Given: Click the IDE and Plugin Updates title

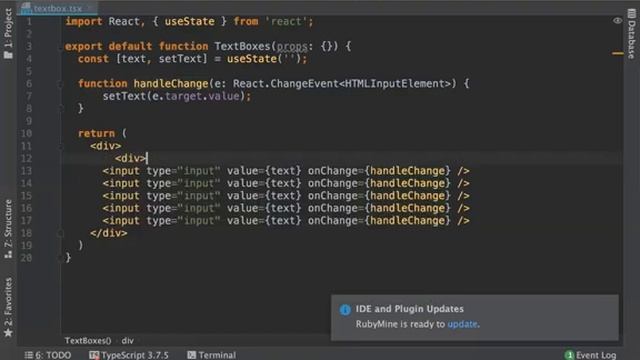Looking at the screenshot, I should [x=409, y=309].
